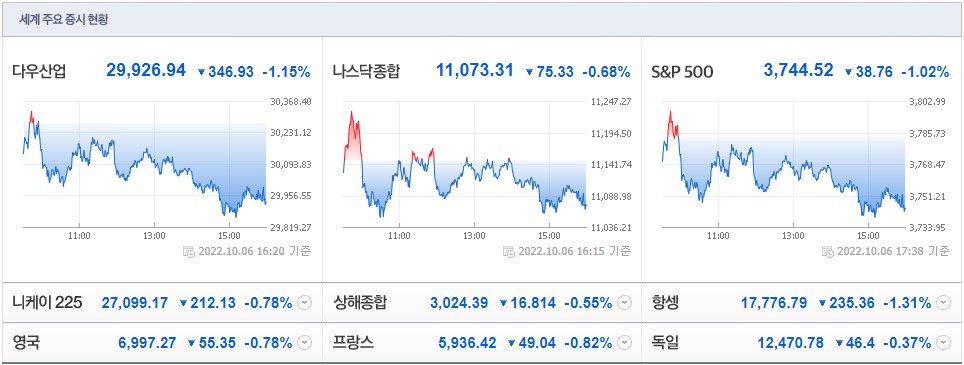Viewport: 964px width, 365px height.
Task: Expand the 독일 row chevron
Action: tap(944, 343)
